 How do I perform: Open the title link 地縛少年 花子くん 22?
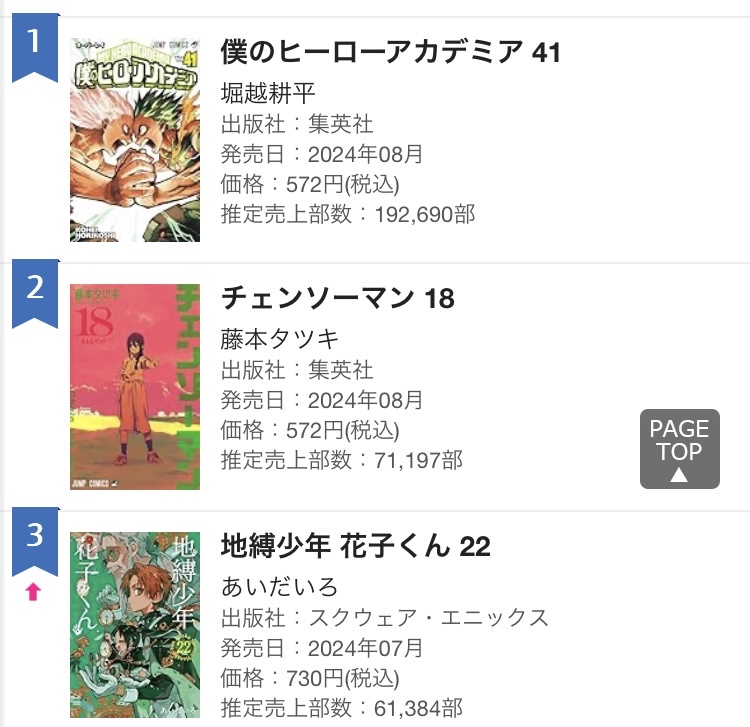click(355, 546)
